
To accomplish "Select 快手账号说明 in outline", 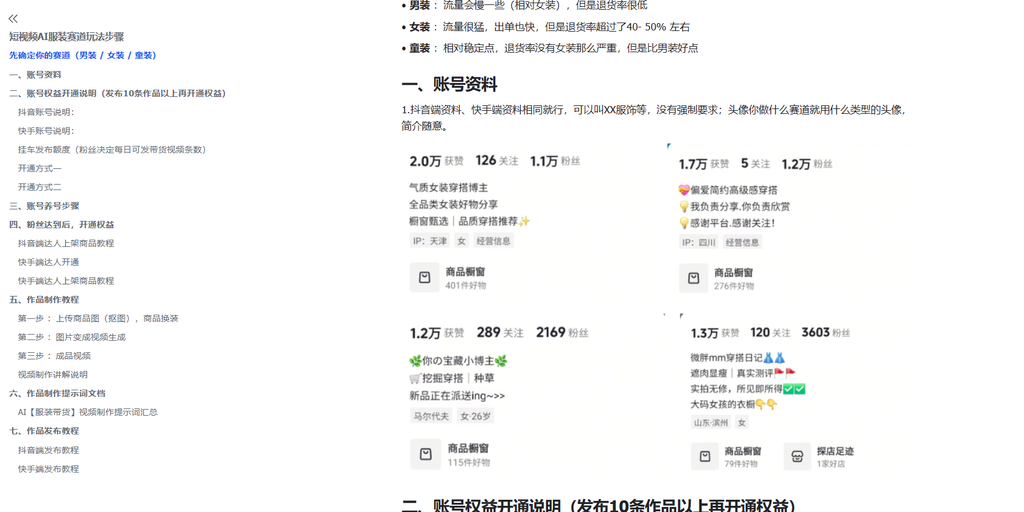I will (46, 131).
